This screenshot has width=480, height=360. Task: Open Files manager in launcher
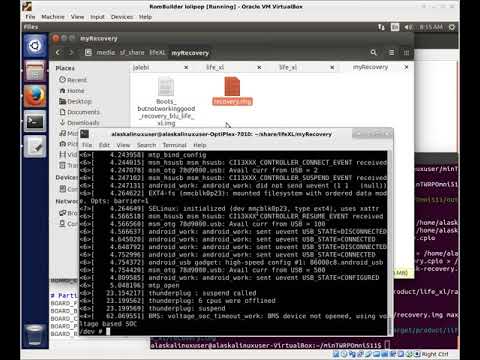click(x=35, y=71)
